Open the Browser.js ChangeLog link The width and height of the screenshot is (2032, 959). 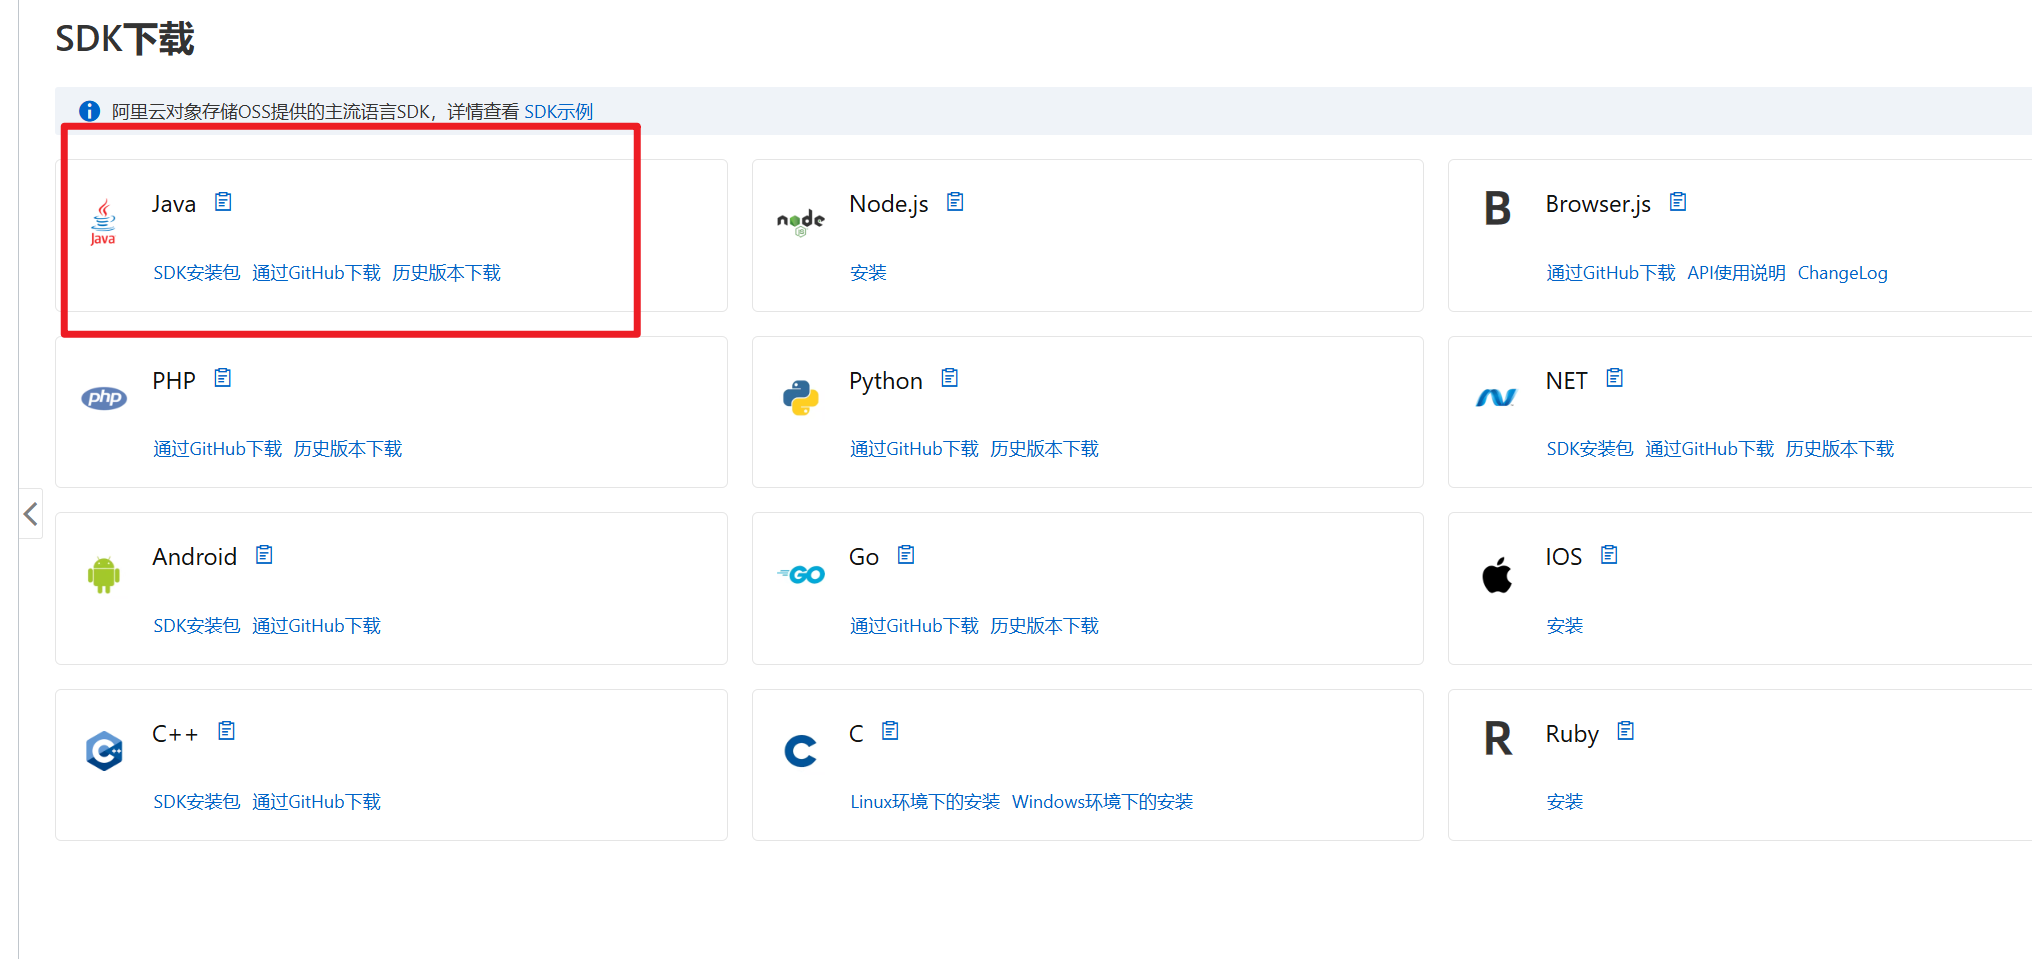point(1843,273)
